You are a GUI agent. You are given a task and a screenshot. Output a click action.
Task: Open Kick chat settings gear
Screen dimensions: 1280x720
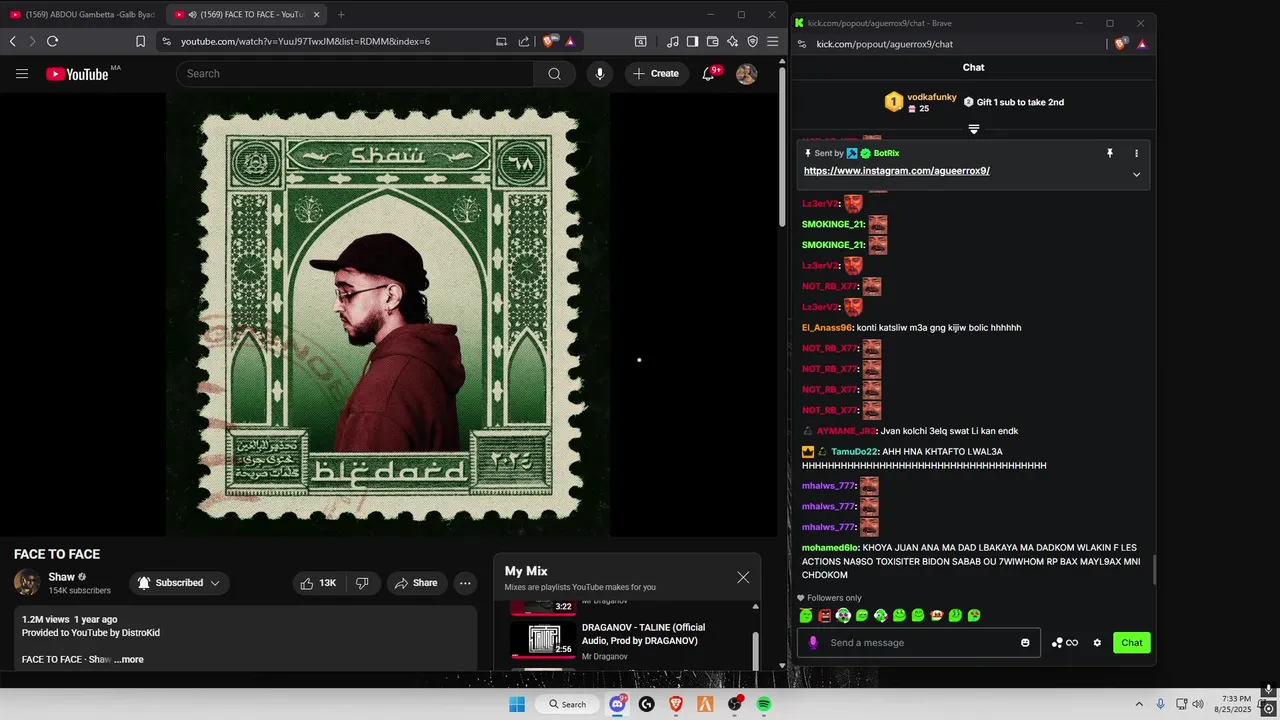tap(1097, 643)
